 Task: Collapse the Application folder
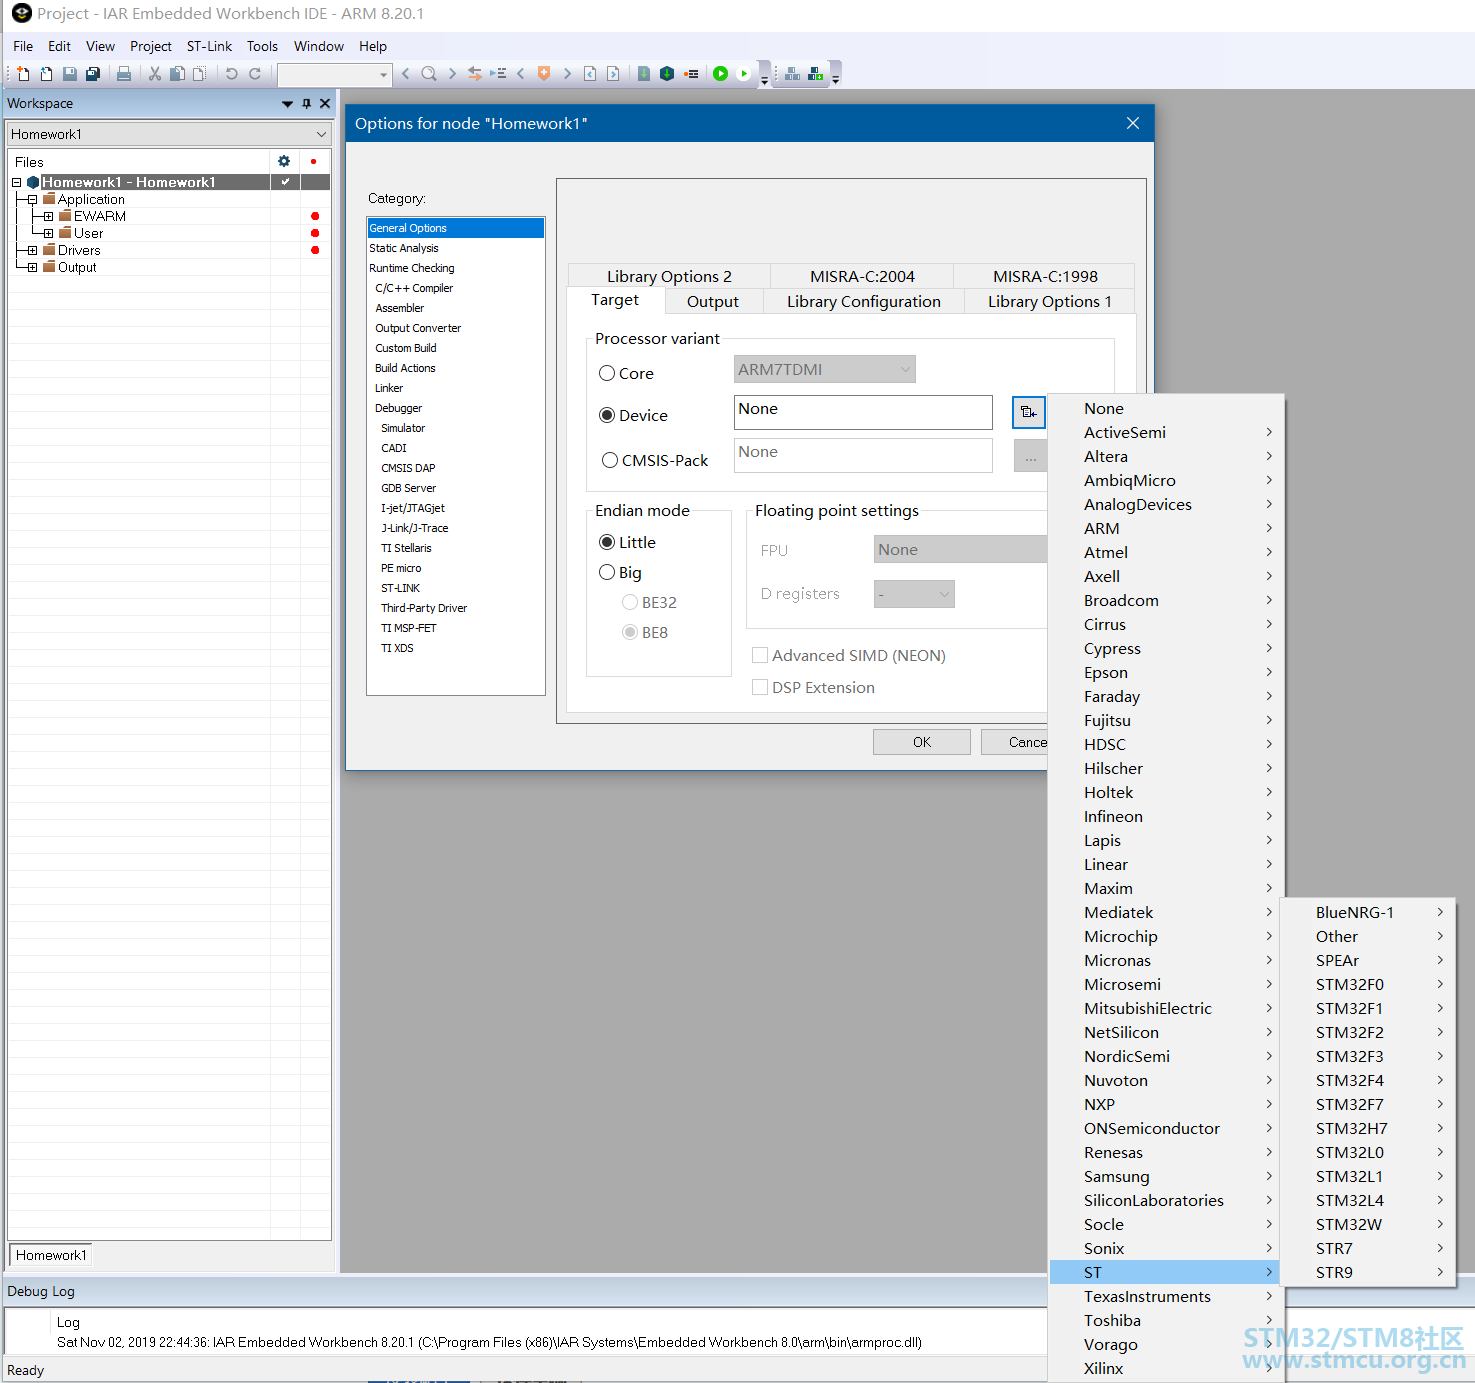32,199
